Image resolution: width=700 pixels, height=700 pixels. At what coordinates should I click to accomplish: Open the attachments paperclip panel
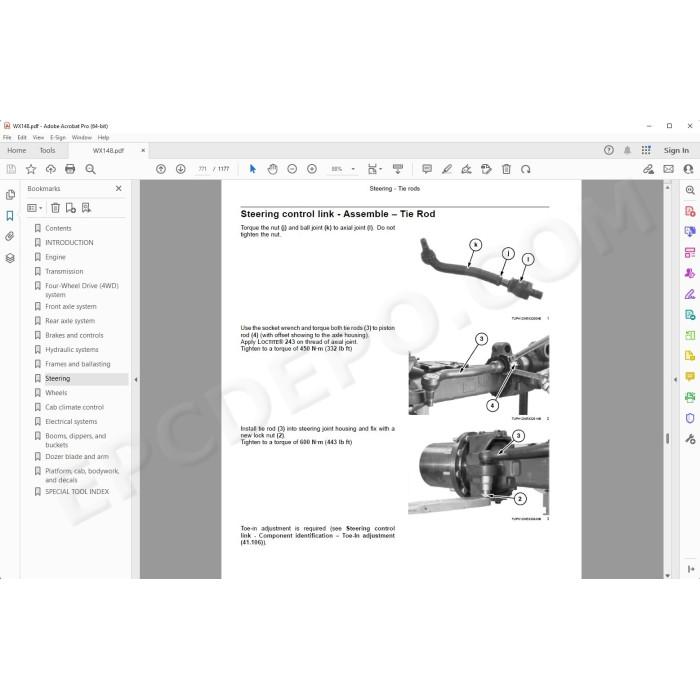click(10, 237)
